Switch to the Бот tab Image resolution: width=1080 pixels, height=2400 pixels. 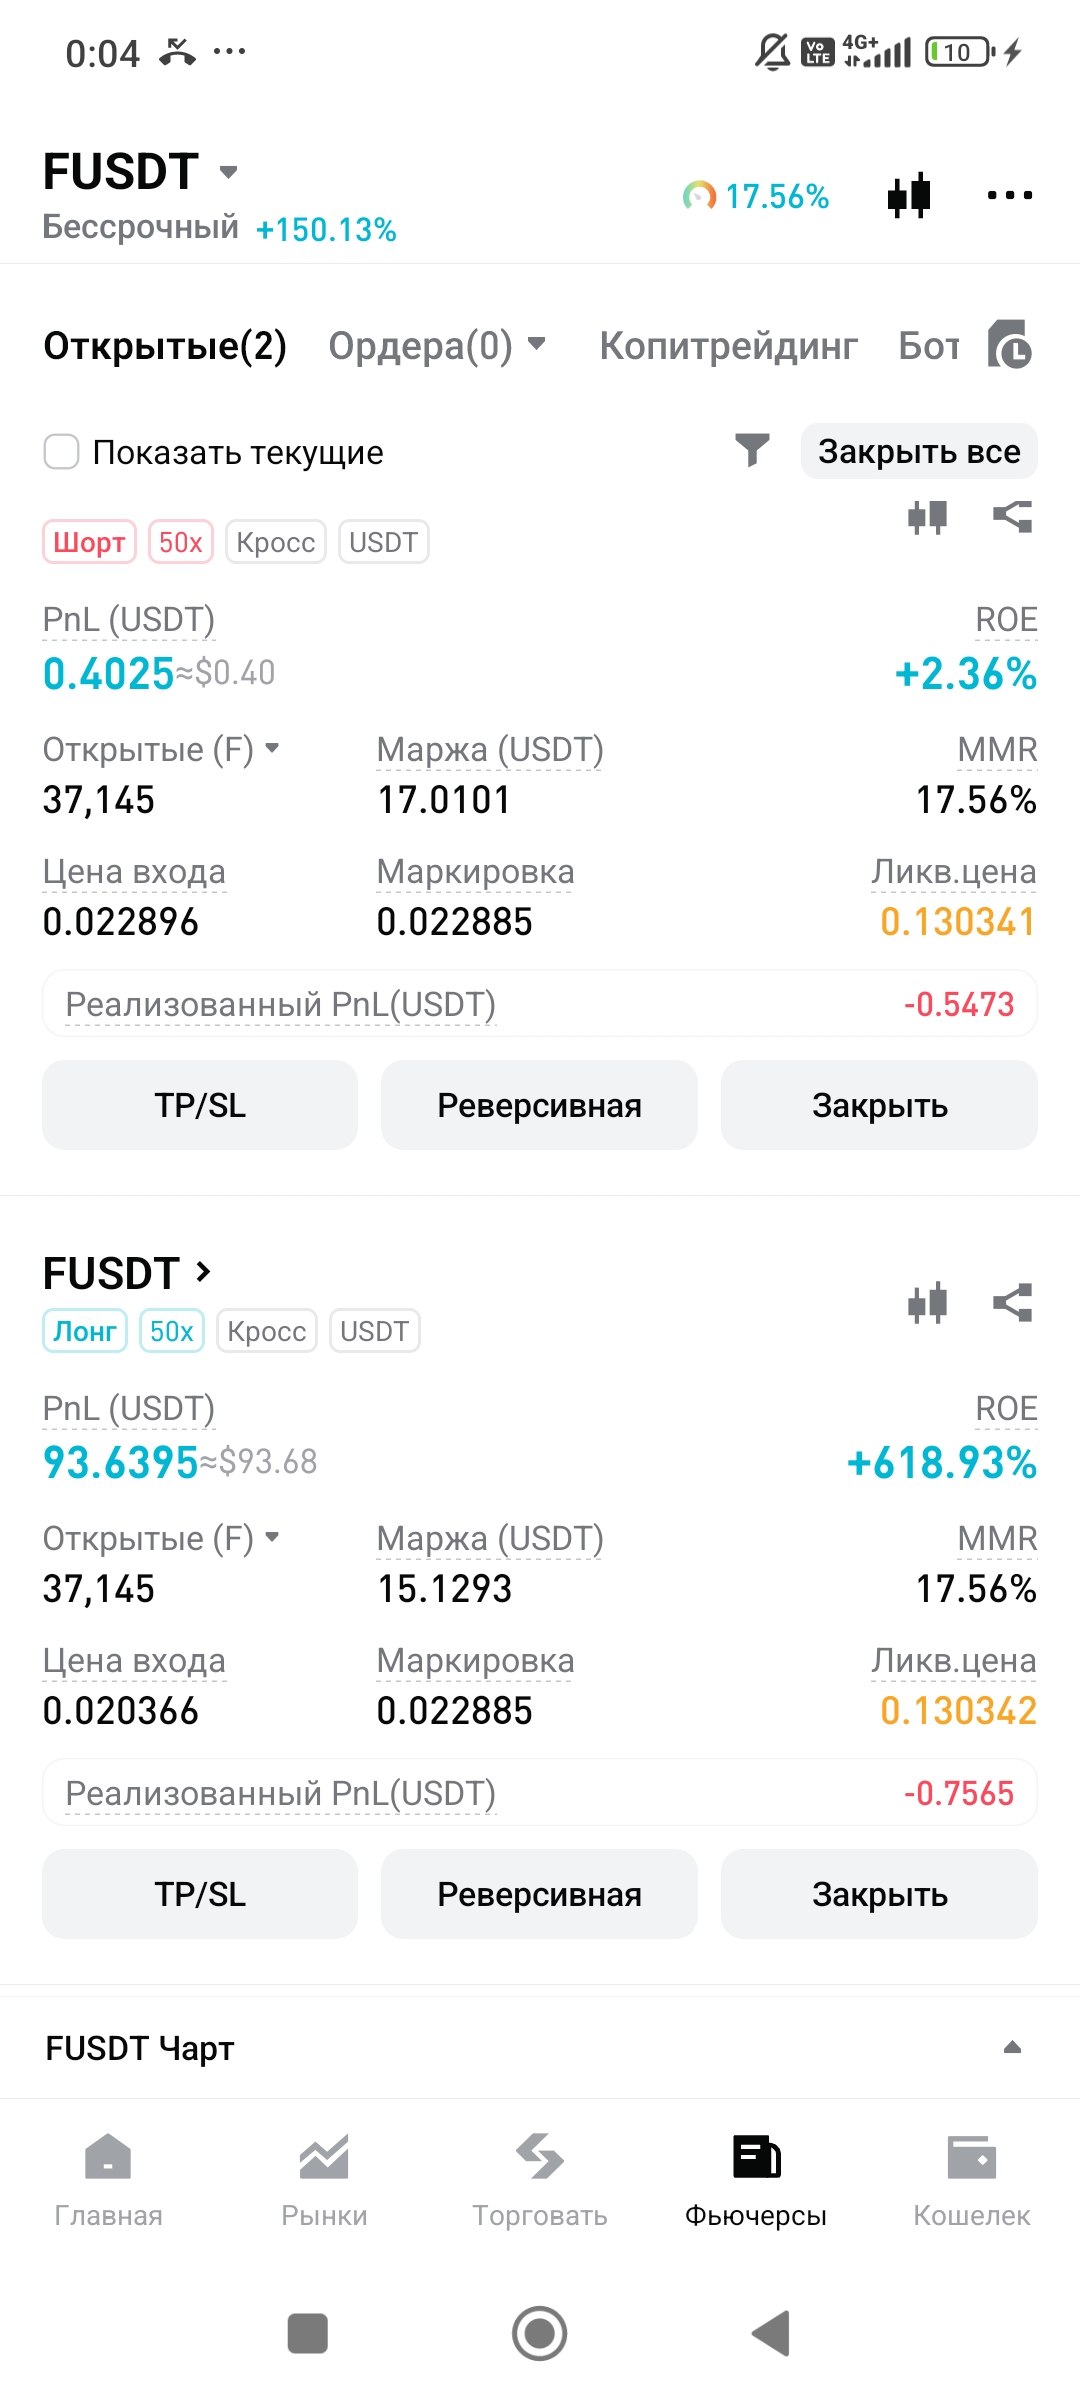(929, 346)
